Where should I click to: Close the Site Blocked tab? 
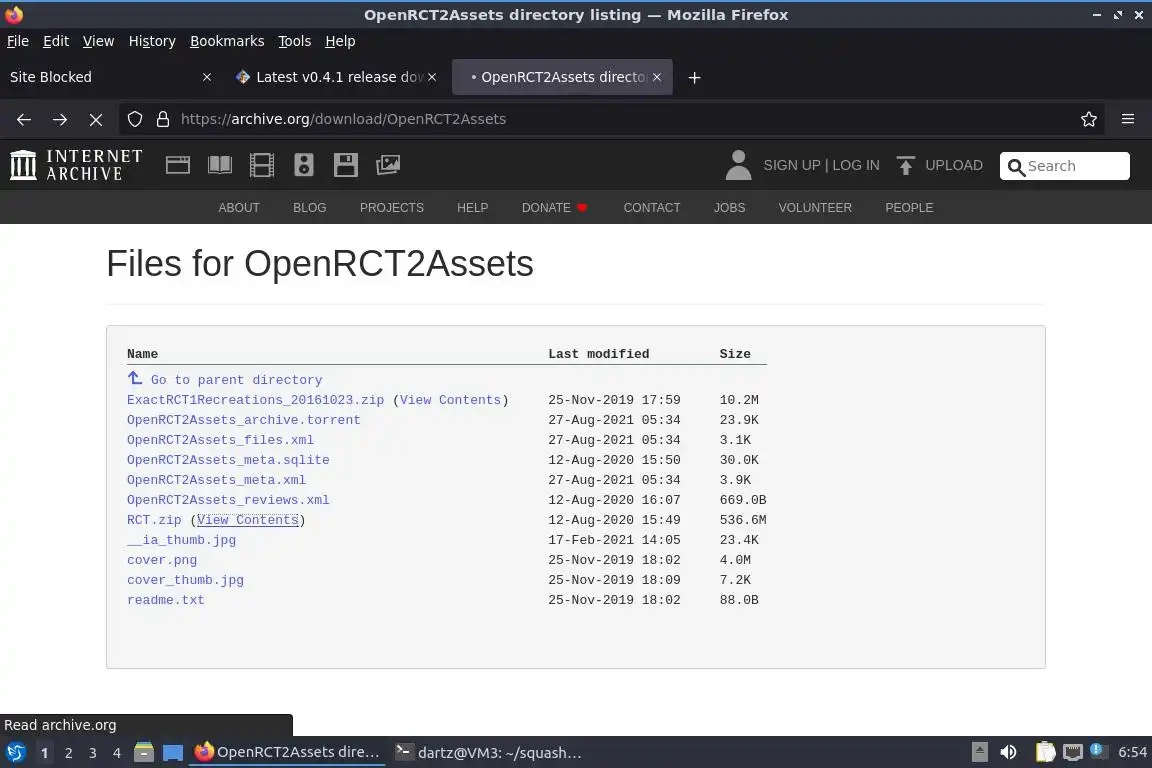[207, 77]
